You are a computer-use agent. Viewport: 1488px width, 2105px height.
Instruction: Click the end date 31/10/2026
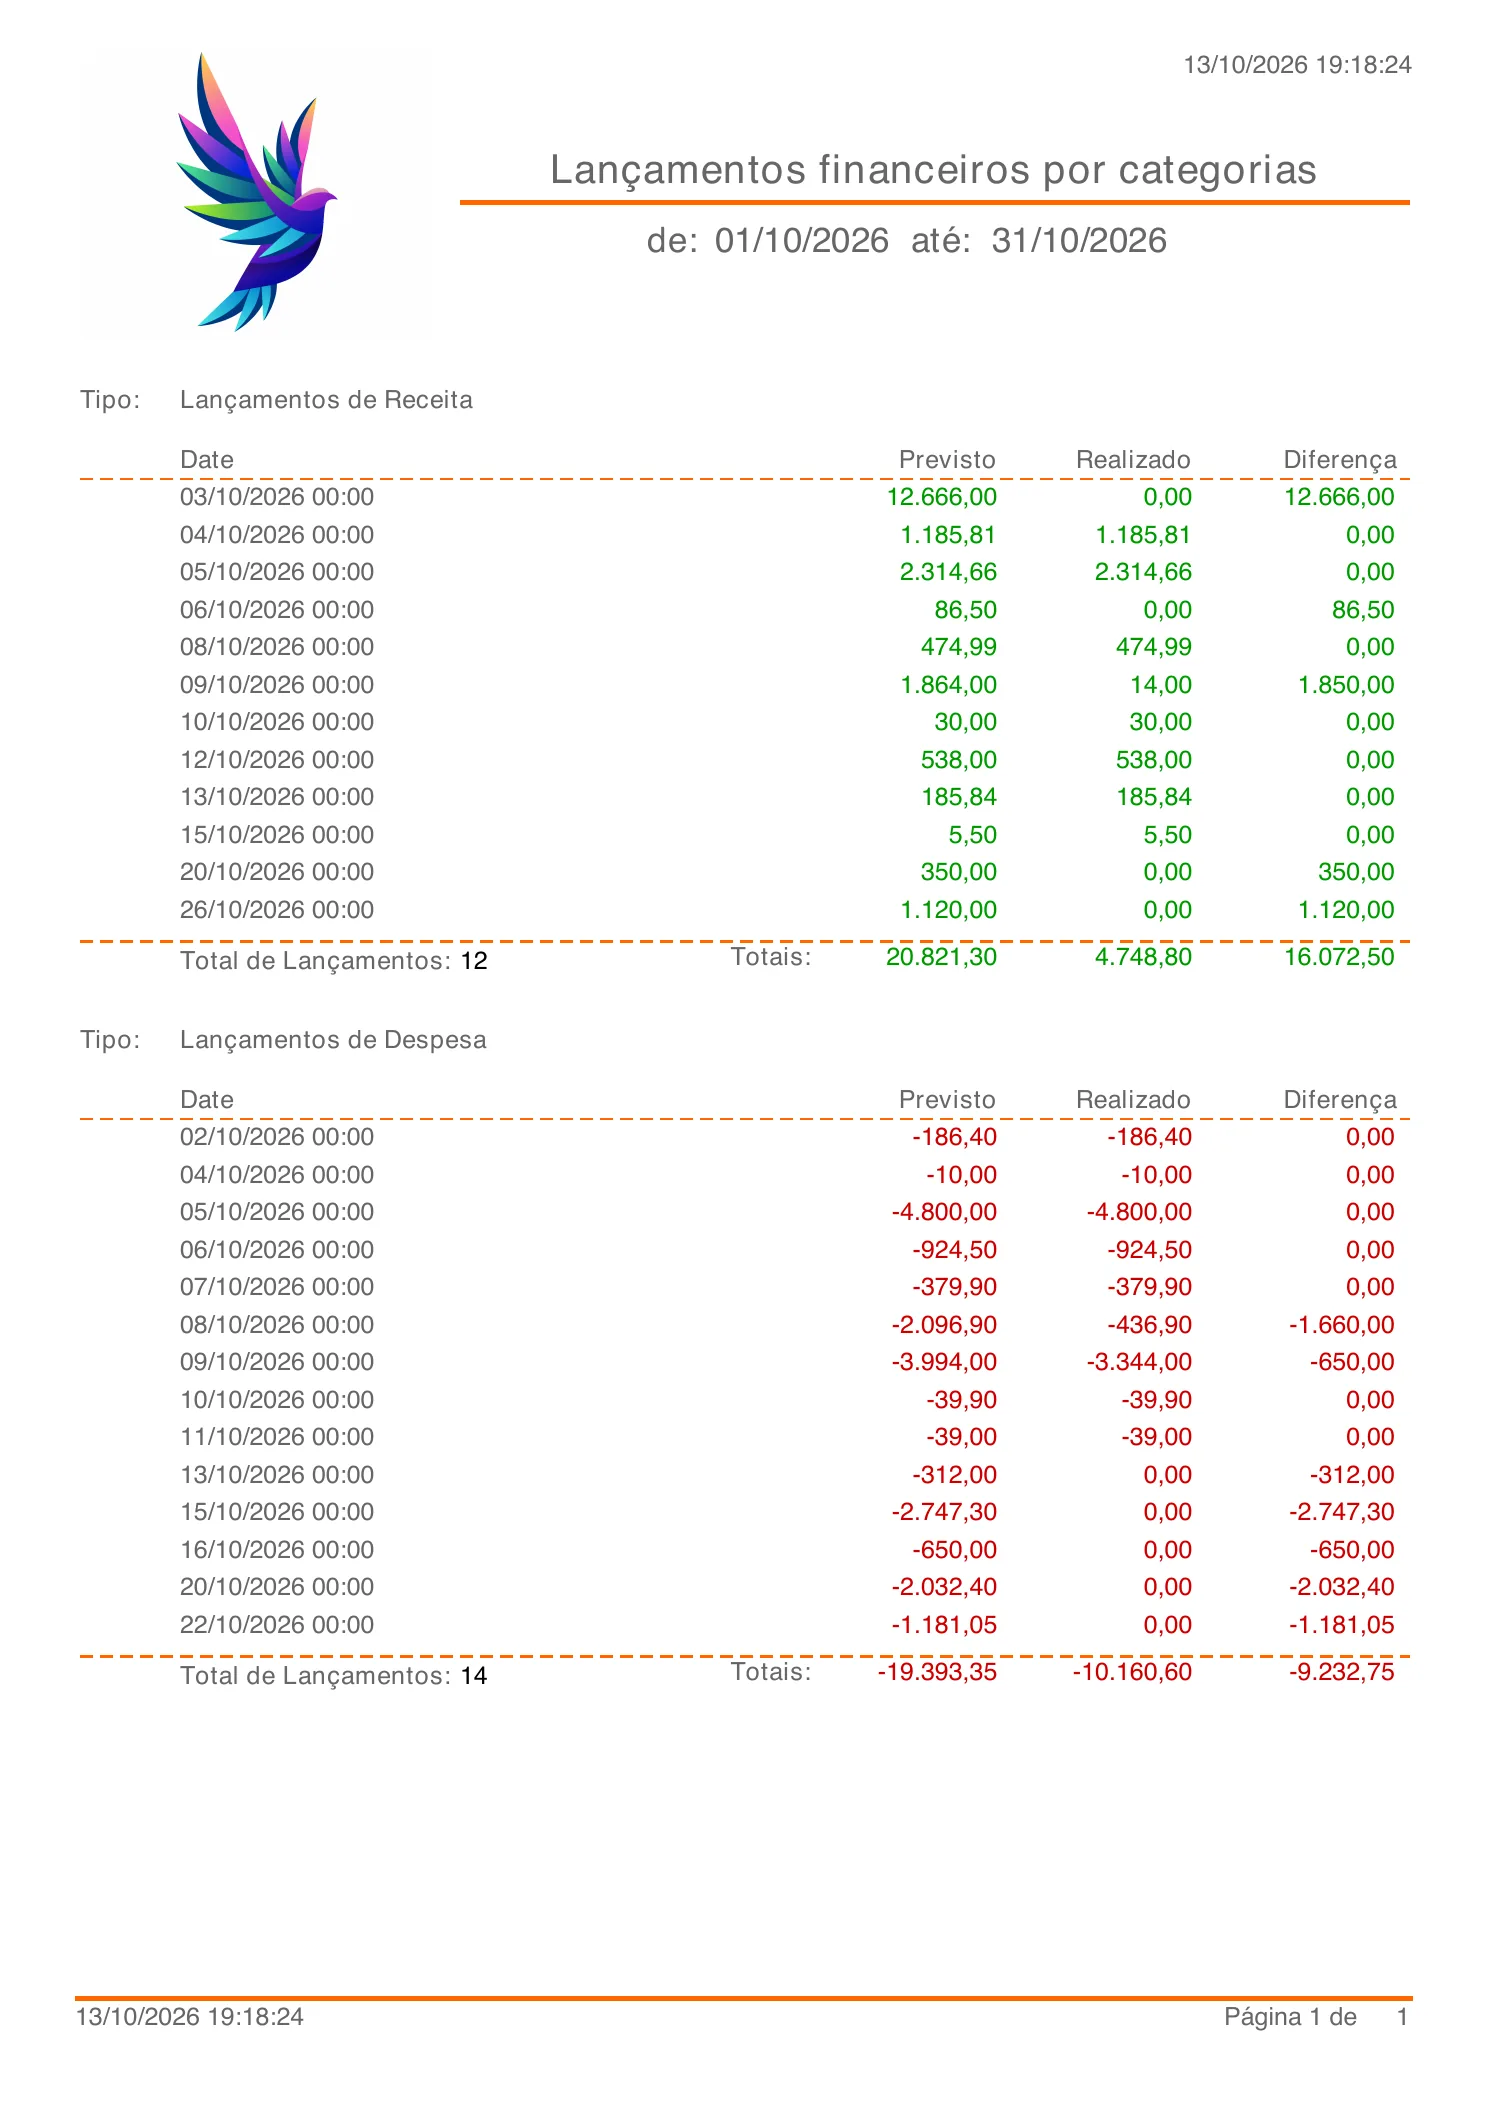(1079, 241)
